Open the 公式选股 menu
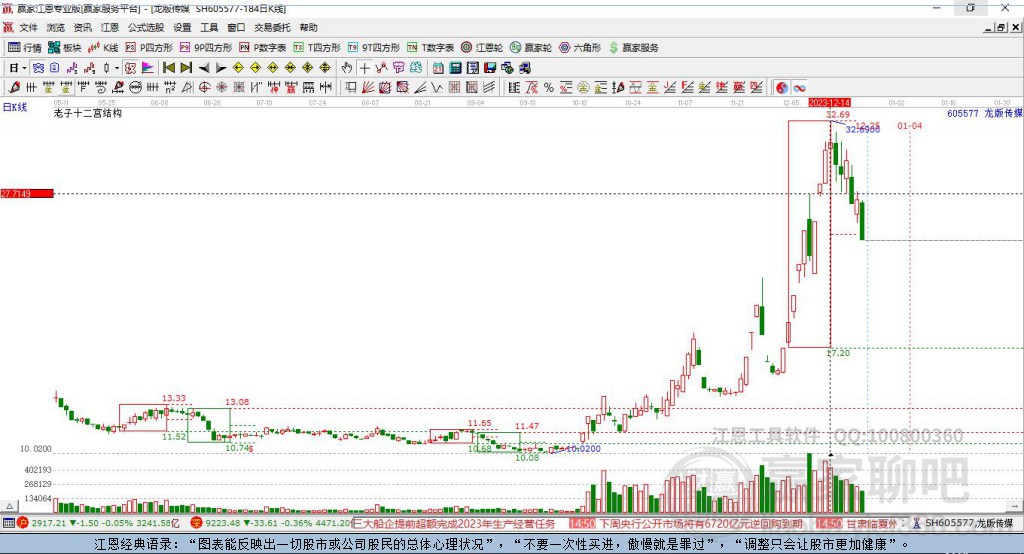This screenshot has height=554, width=1024. pyautogui.click(x=146, y=27)
